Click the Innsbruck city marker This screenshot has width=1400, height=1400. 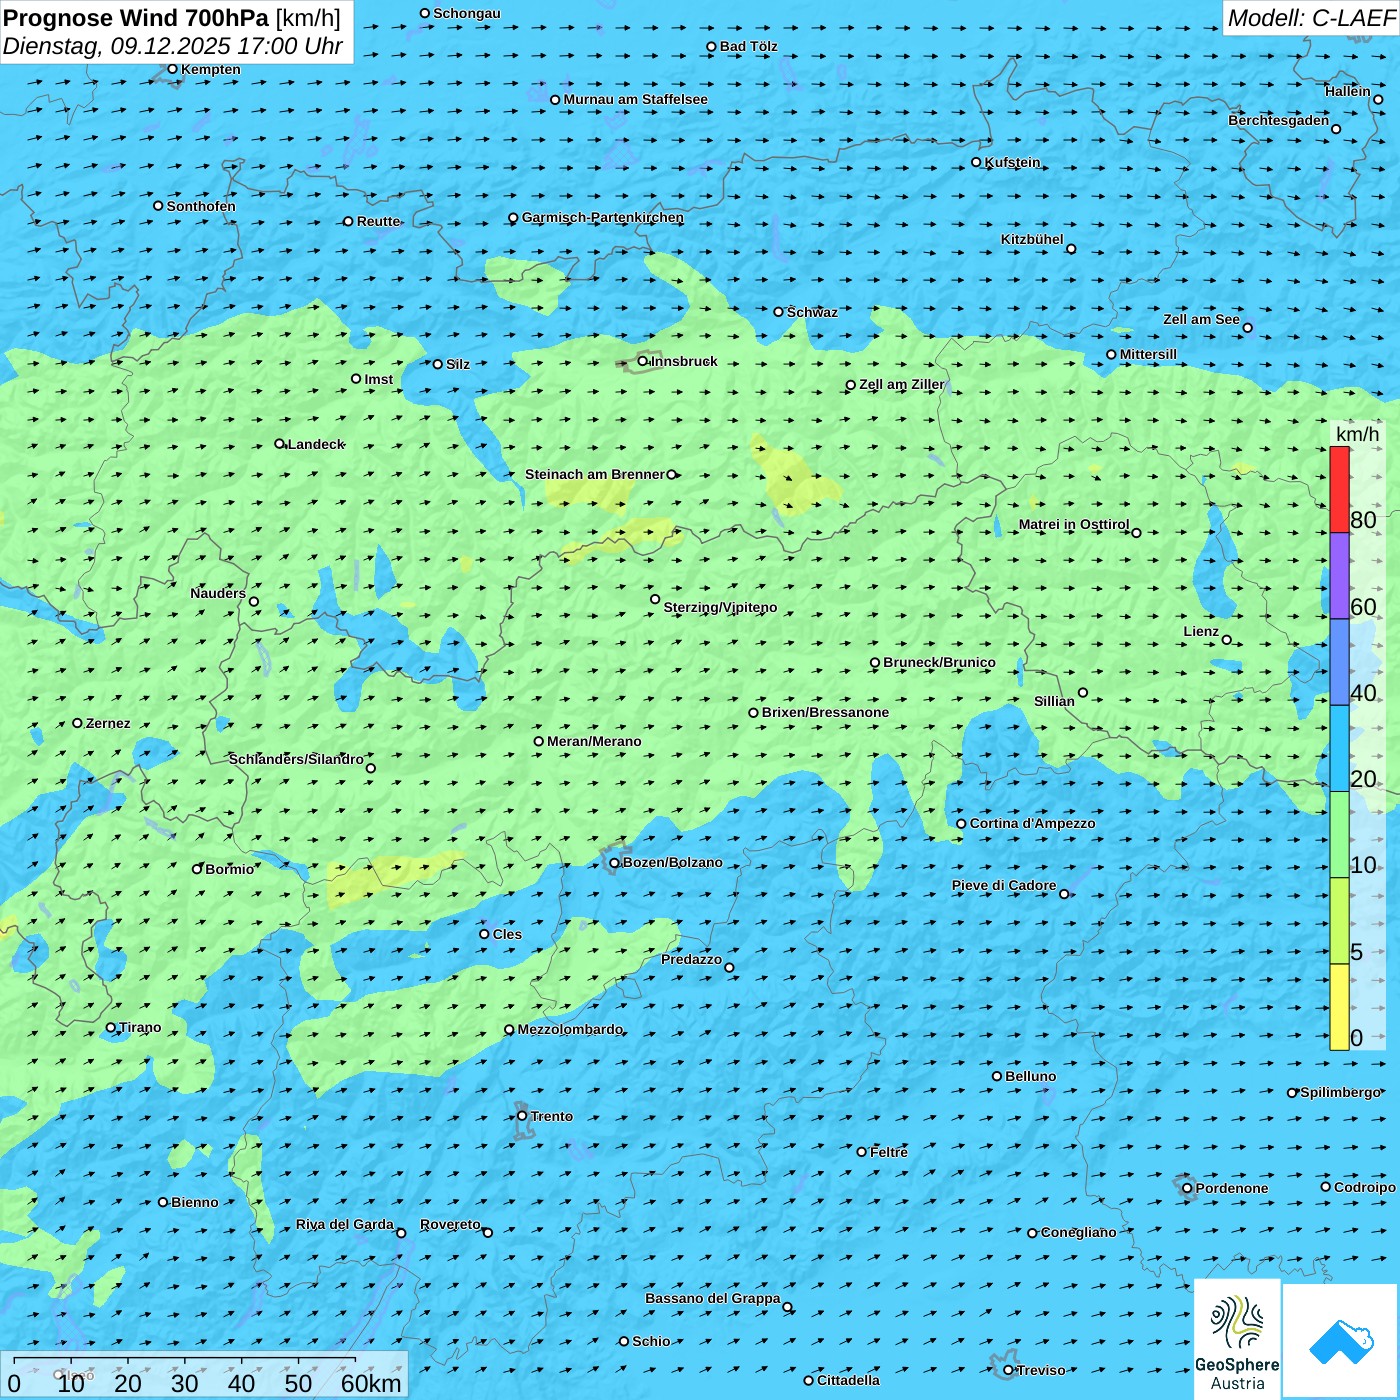pyautogui.click(x=643, y=361)
